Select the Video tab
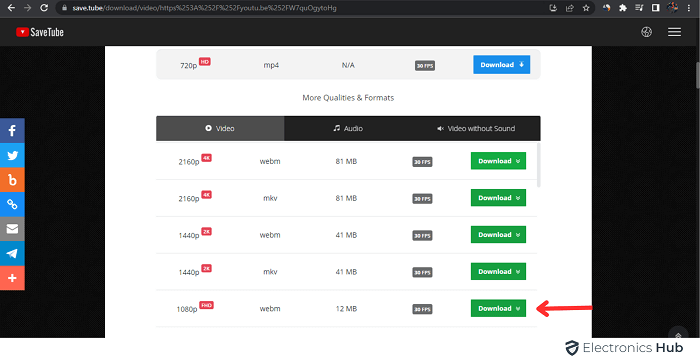This screenshot has width=700, height=361. 220,129
